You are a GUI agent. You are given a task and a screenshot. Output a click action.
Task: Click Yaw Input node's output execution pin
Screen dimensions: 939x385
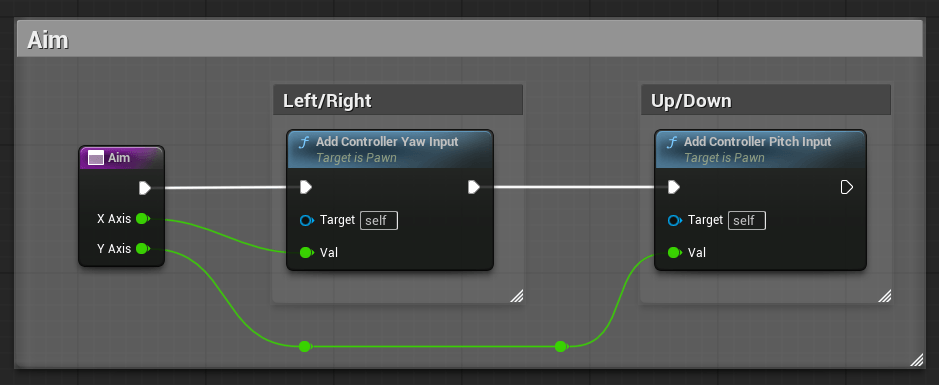point(474,187)
